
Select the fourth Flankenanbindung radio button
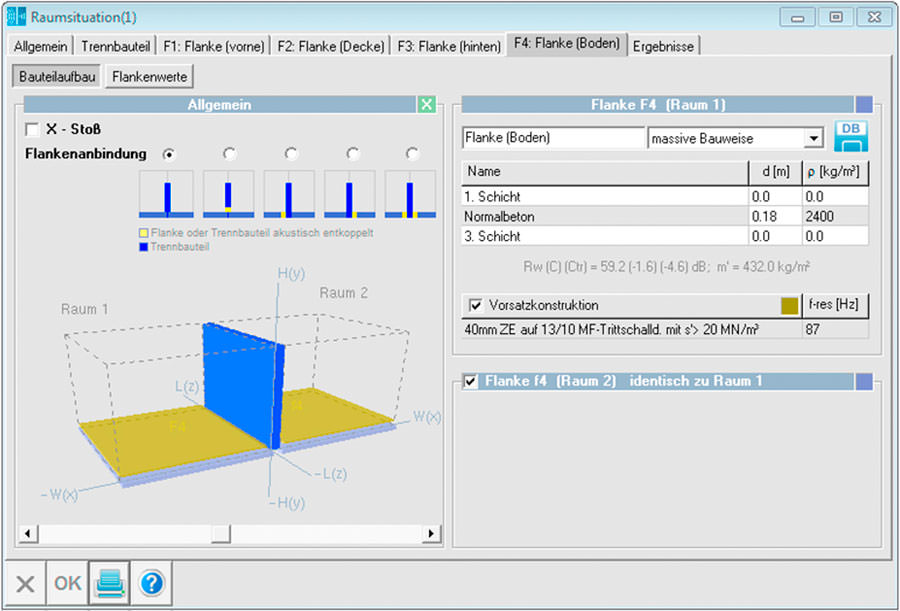pos(352,154)
